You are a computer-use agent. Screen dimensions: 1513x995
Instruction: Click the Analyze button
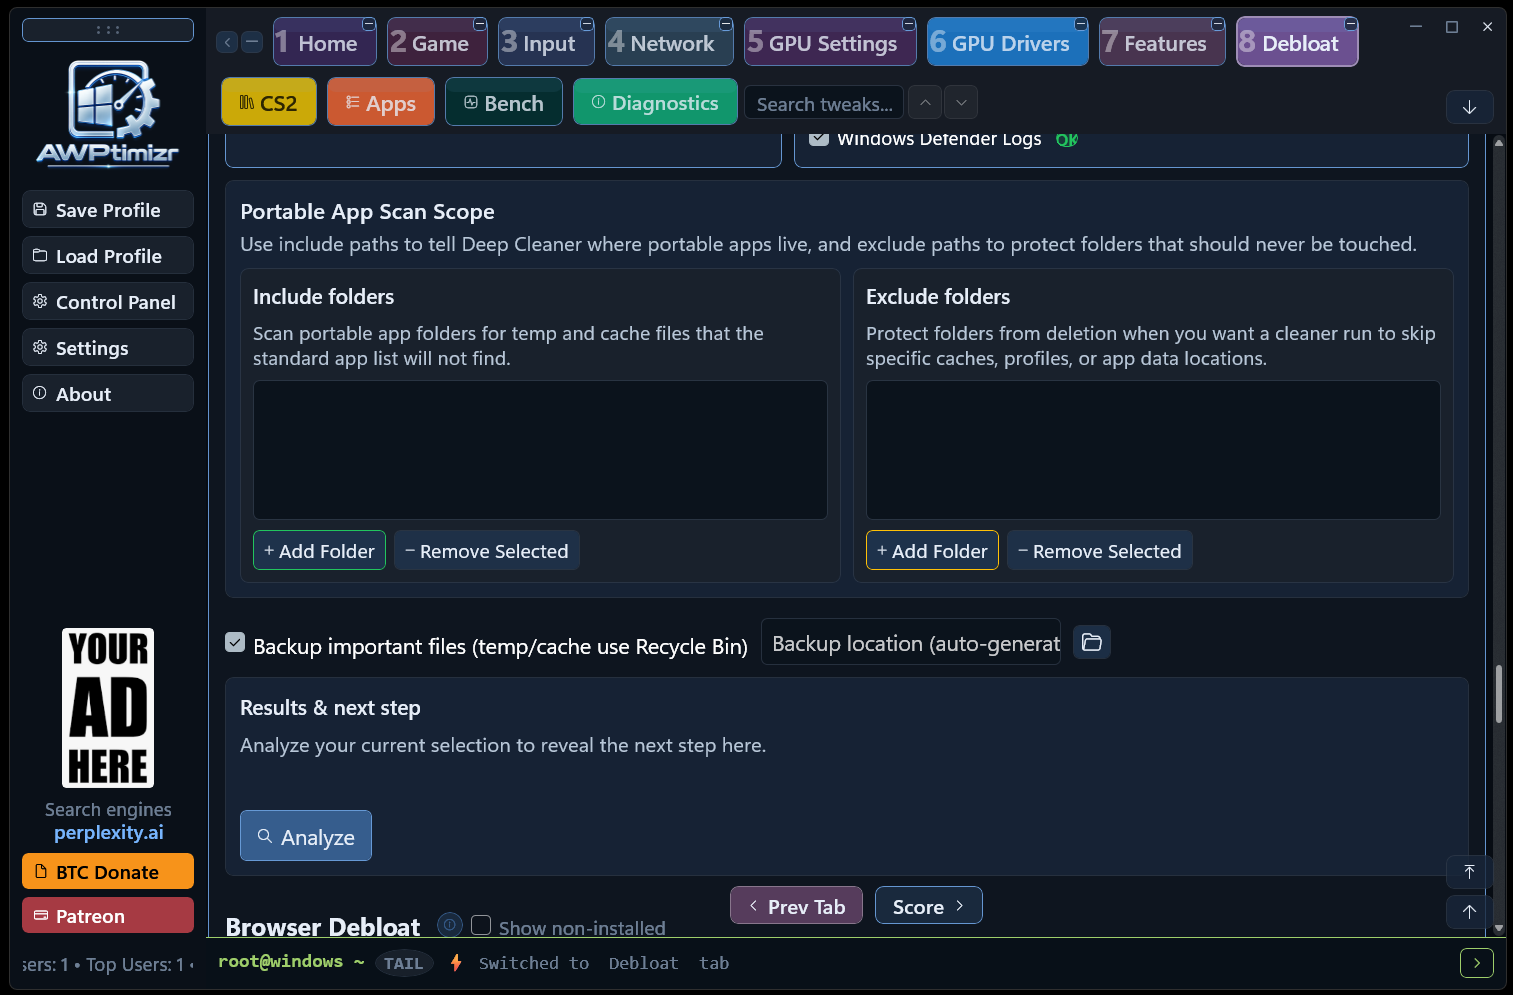pos(306,835)
